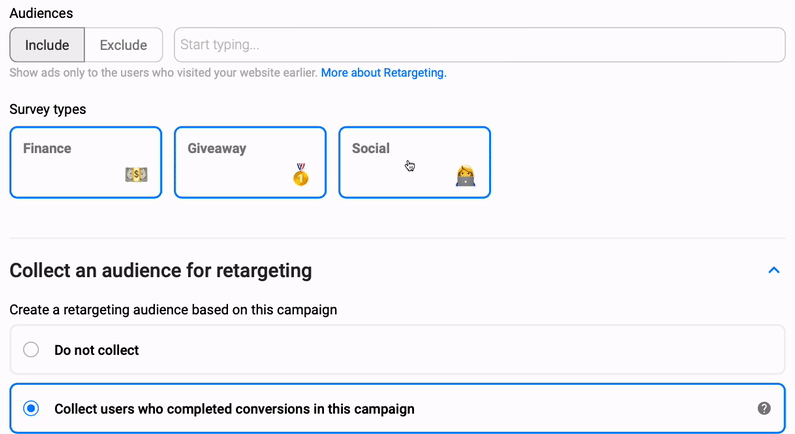Screen dimensions: 795x434
Task: Choose the Giveaway survey type label
Action: point(217,148)
